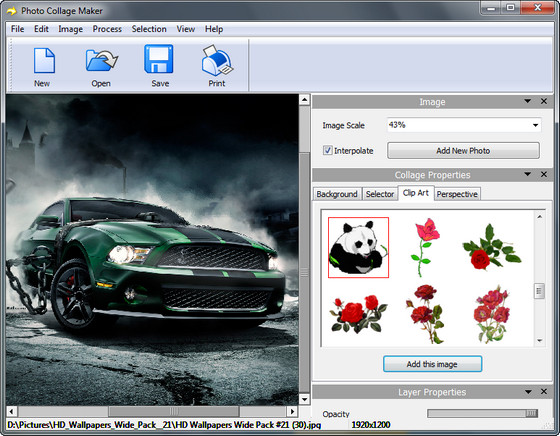Expand the Image panel menu arrow
This screenshot has width=560, height=436.
coord(528,101)
